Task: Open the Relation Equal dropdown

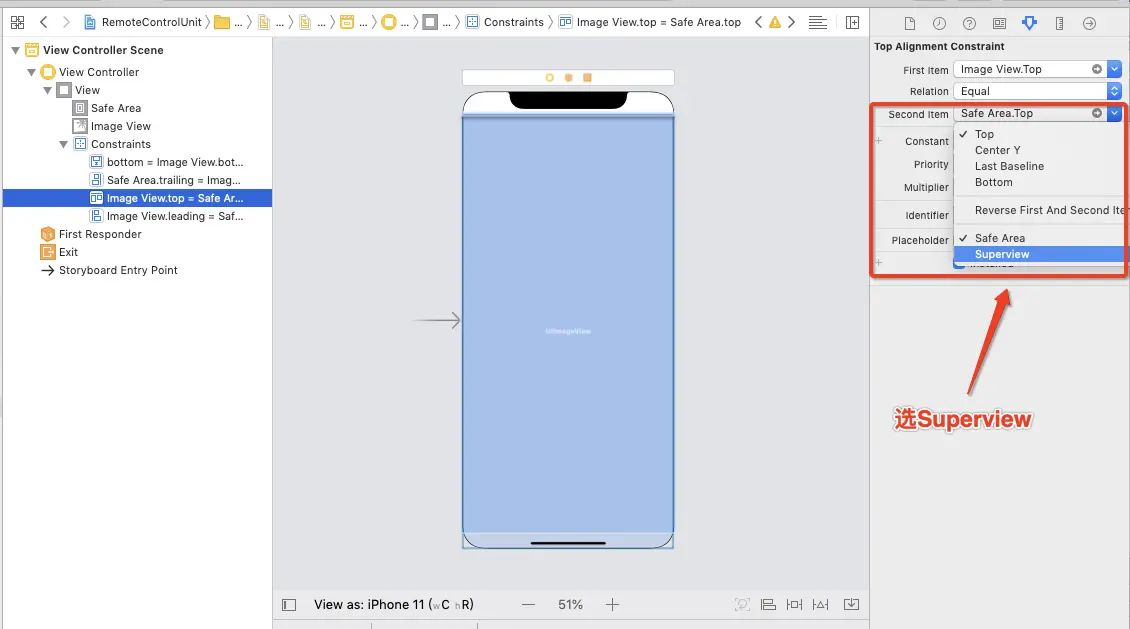Action: tap(1038, 91)
